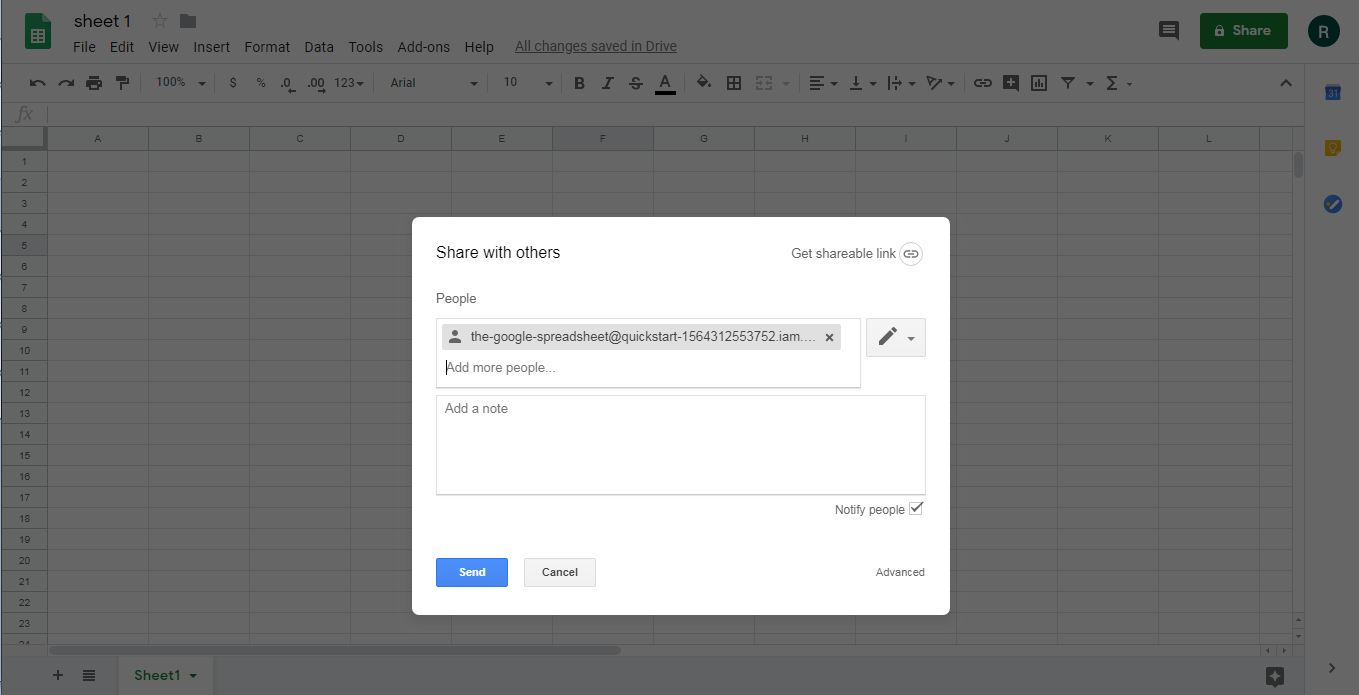Screen dimensions: 1359x695
Task: Open the Arial font dropdown
Action: pyautogui.click(x=434, y=83)
